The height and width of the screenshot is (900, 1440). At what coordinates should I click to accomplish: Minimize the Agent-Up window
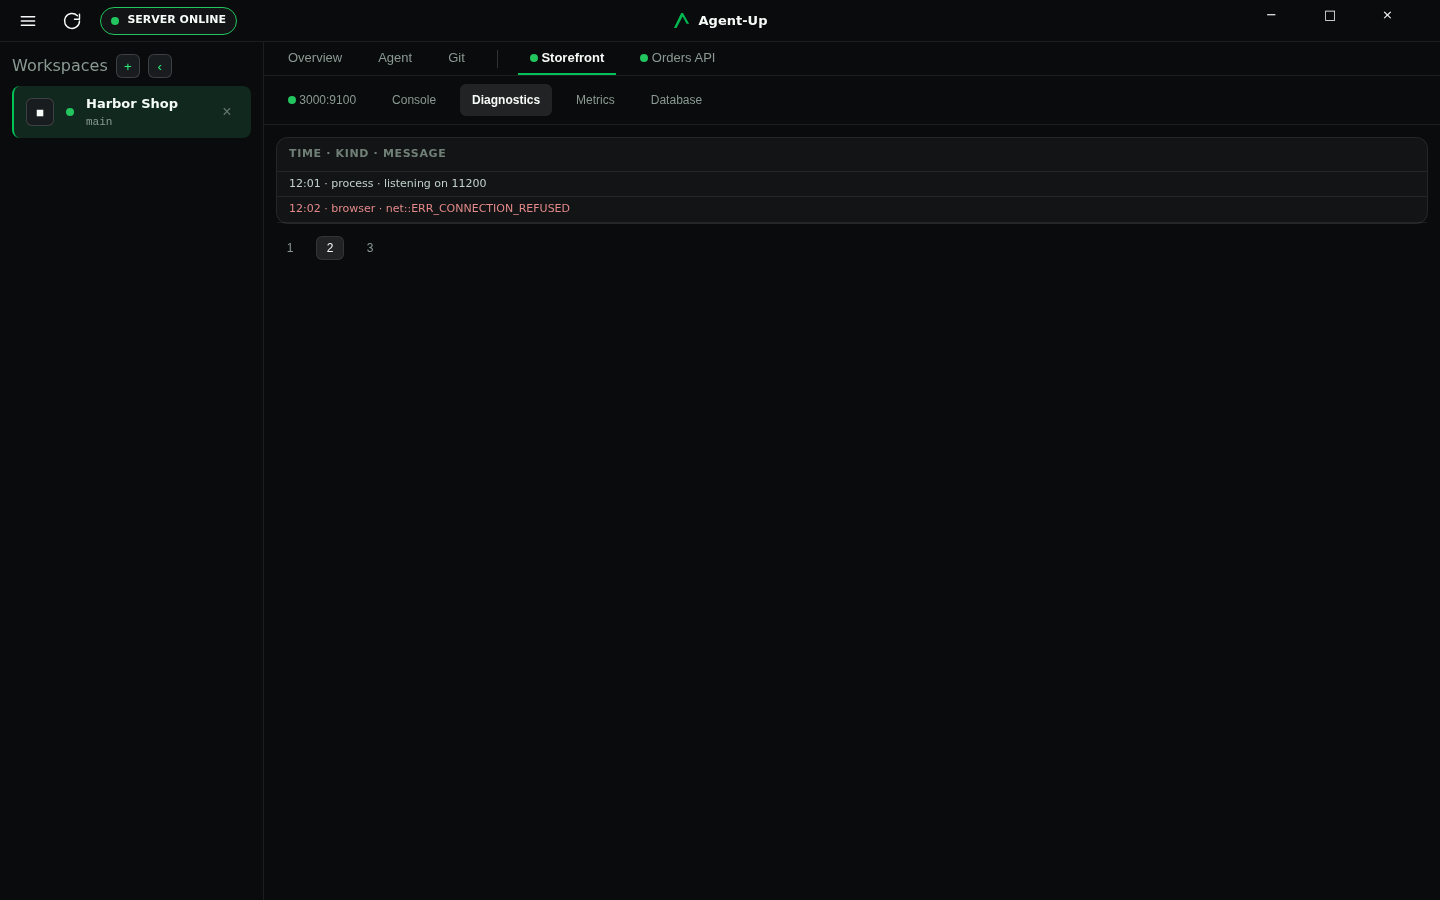click(x=1271, y=15)
